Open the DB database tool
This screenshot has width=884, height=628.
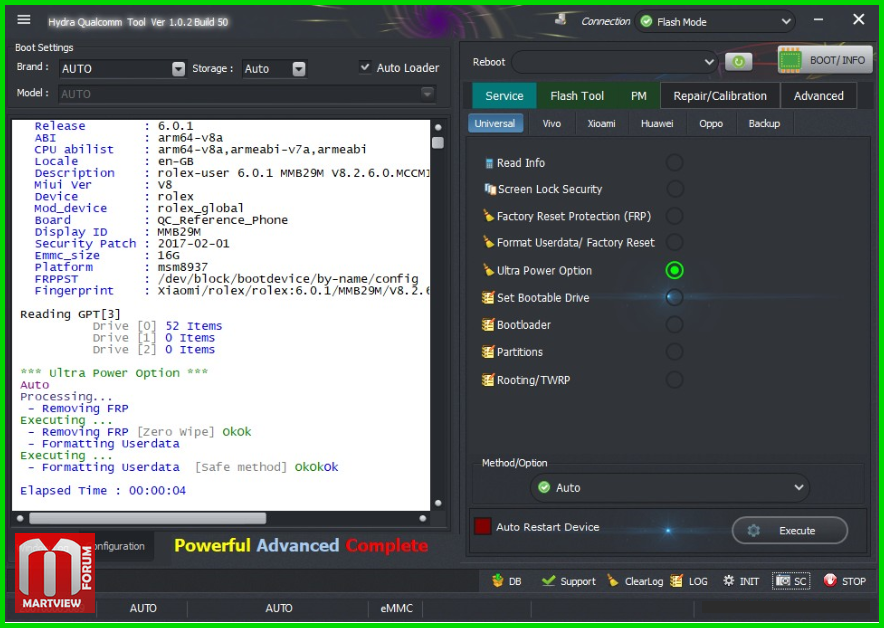(x=507, y=581)
